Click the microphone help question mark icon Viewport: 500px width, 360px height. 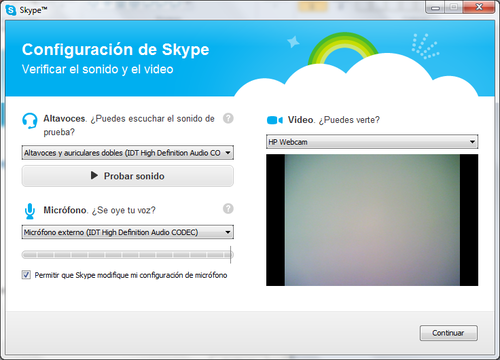click(228, 209)
